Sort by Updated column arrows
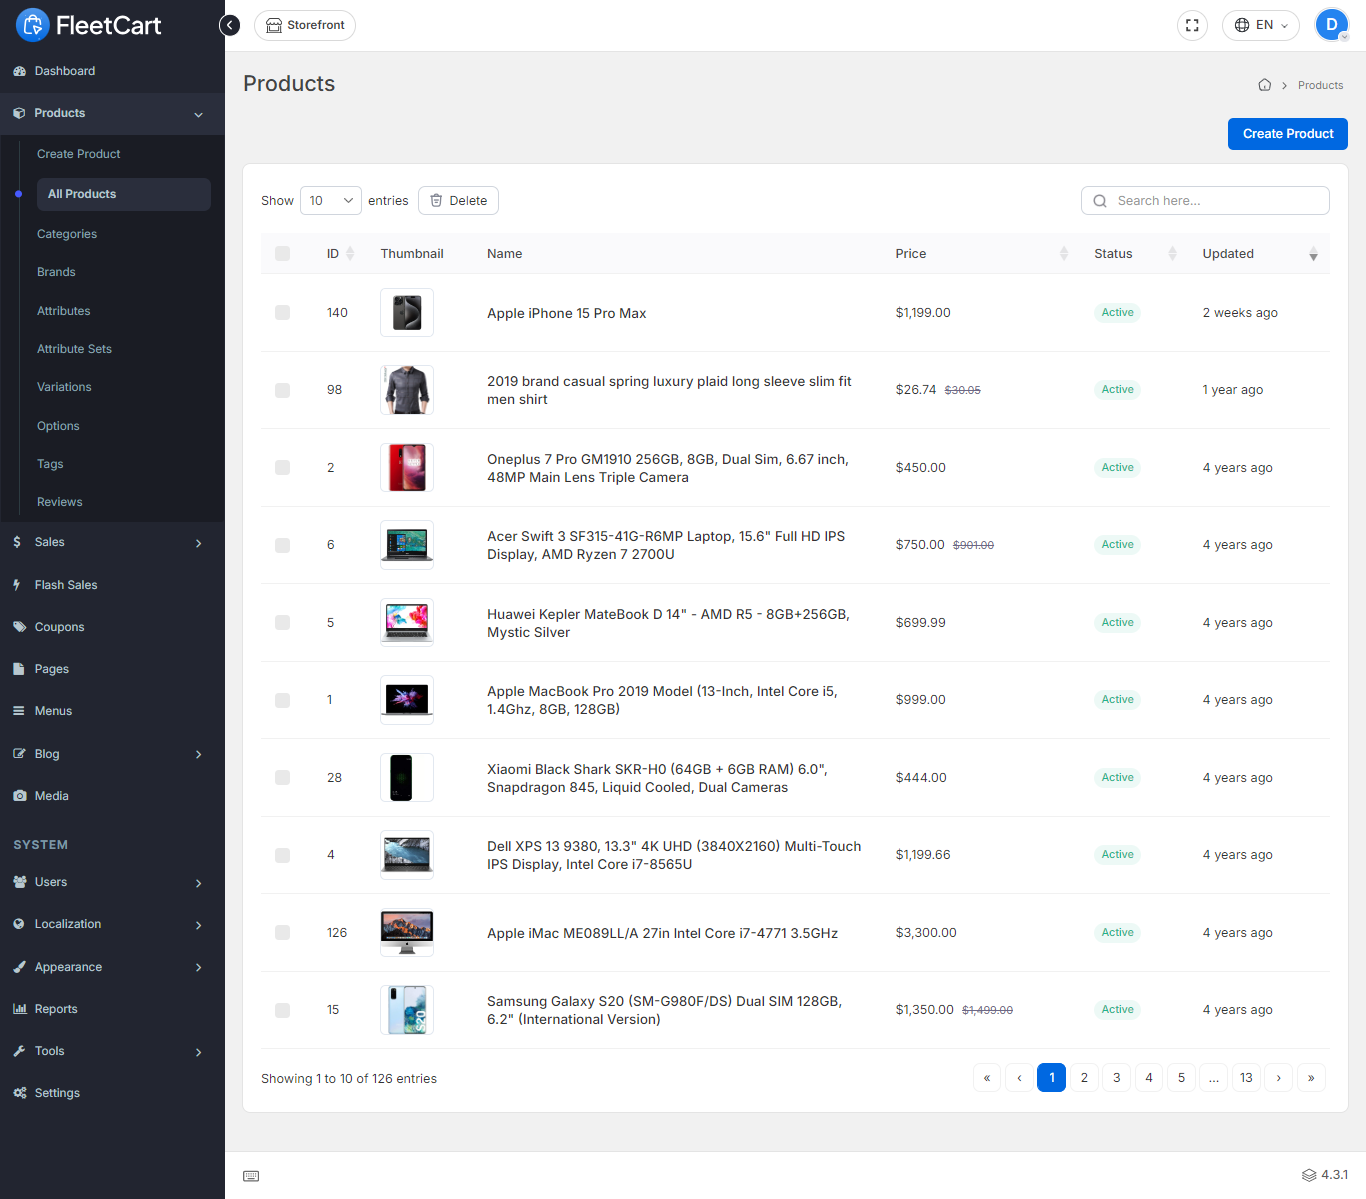The height and width of the screenshot is (1199, 1366). (x=1313, y=254)
